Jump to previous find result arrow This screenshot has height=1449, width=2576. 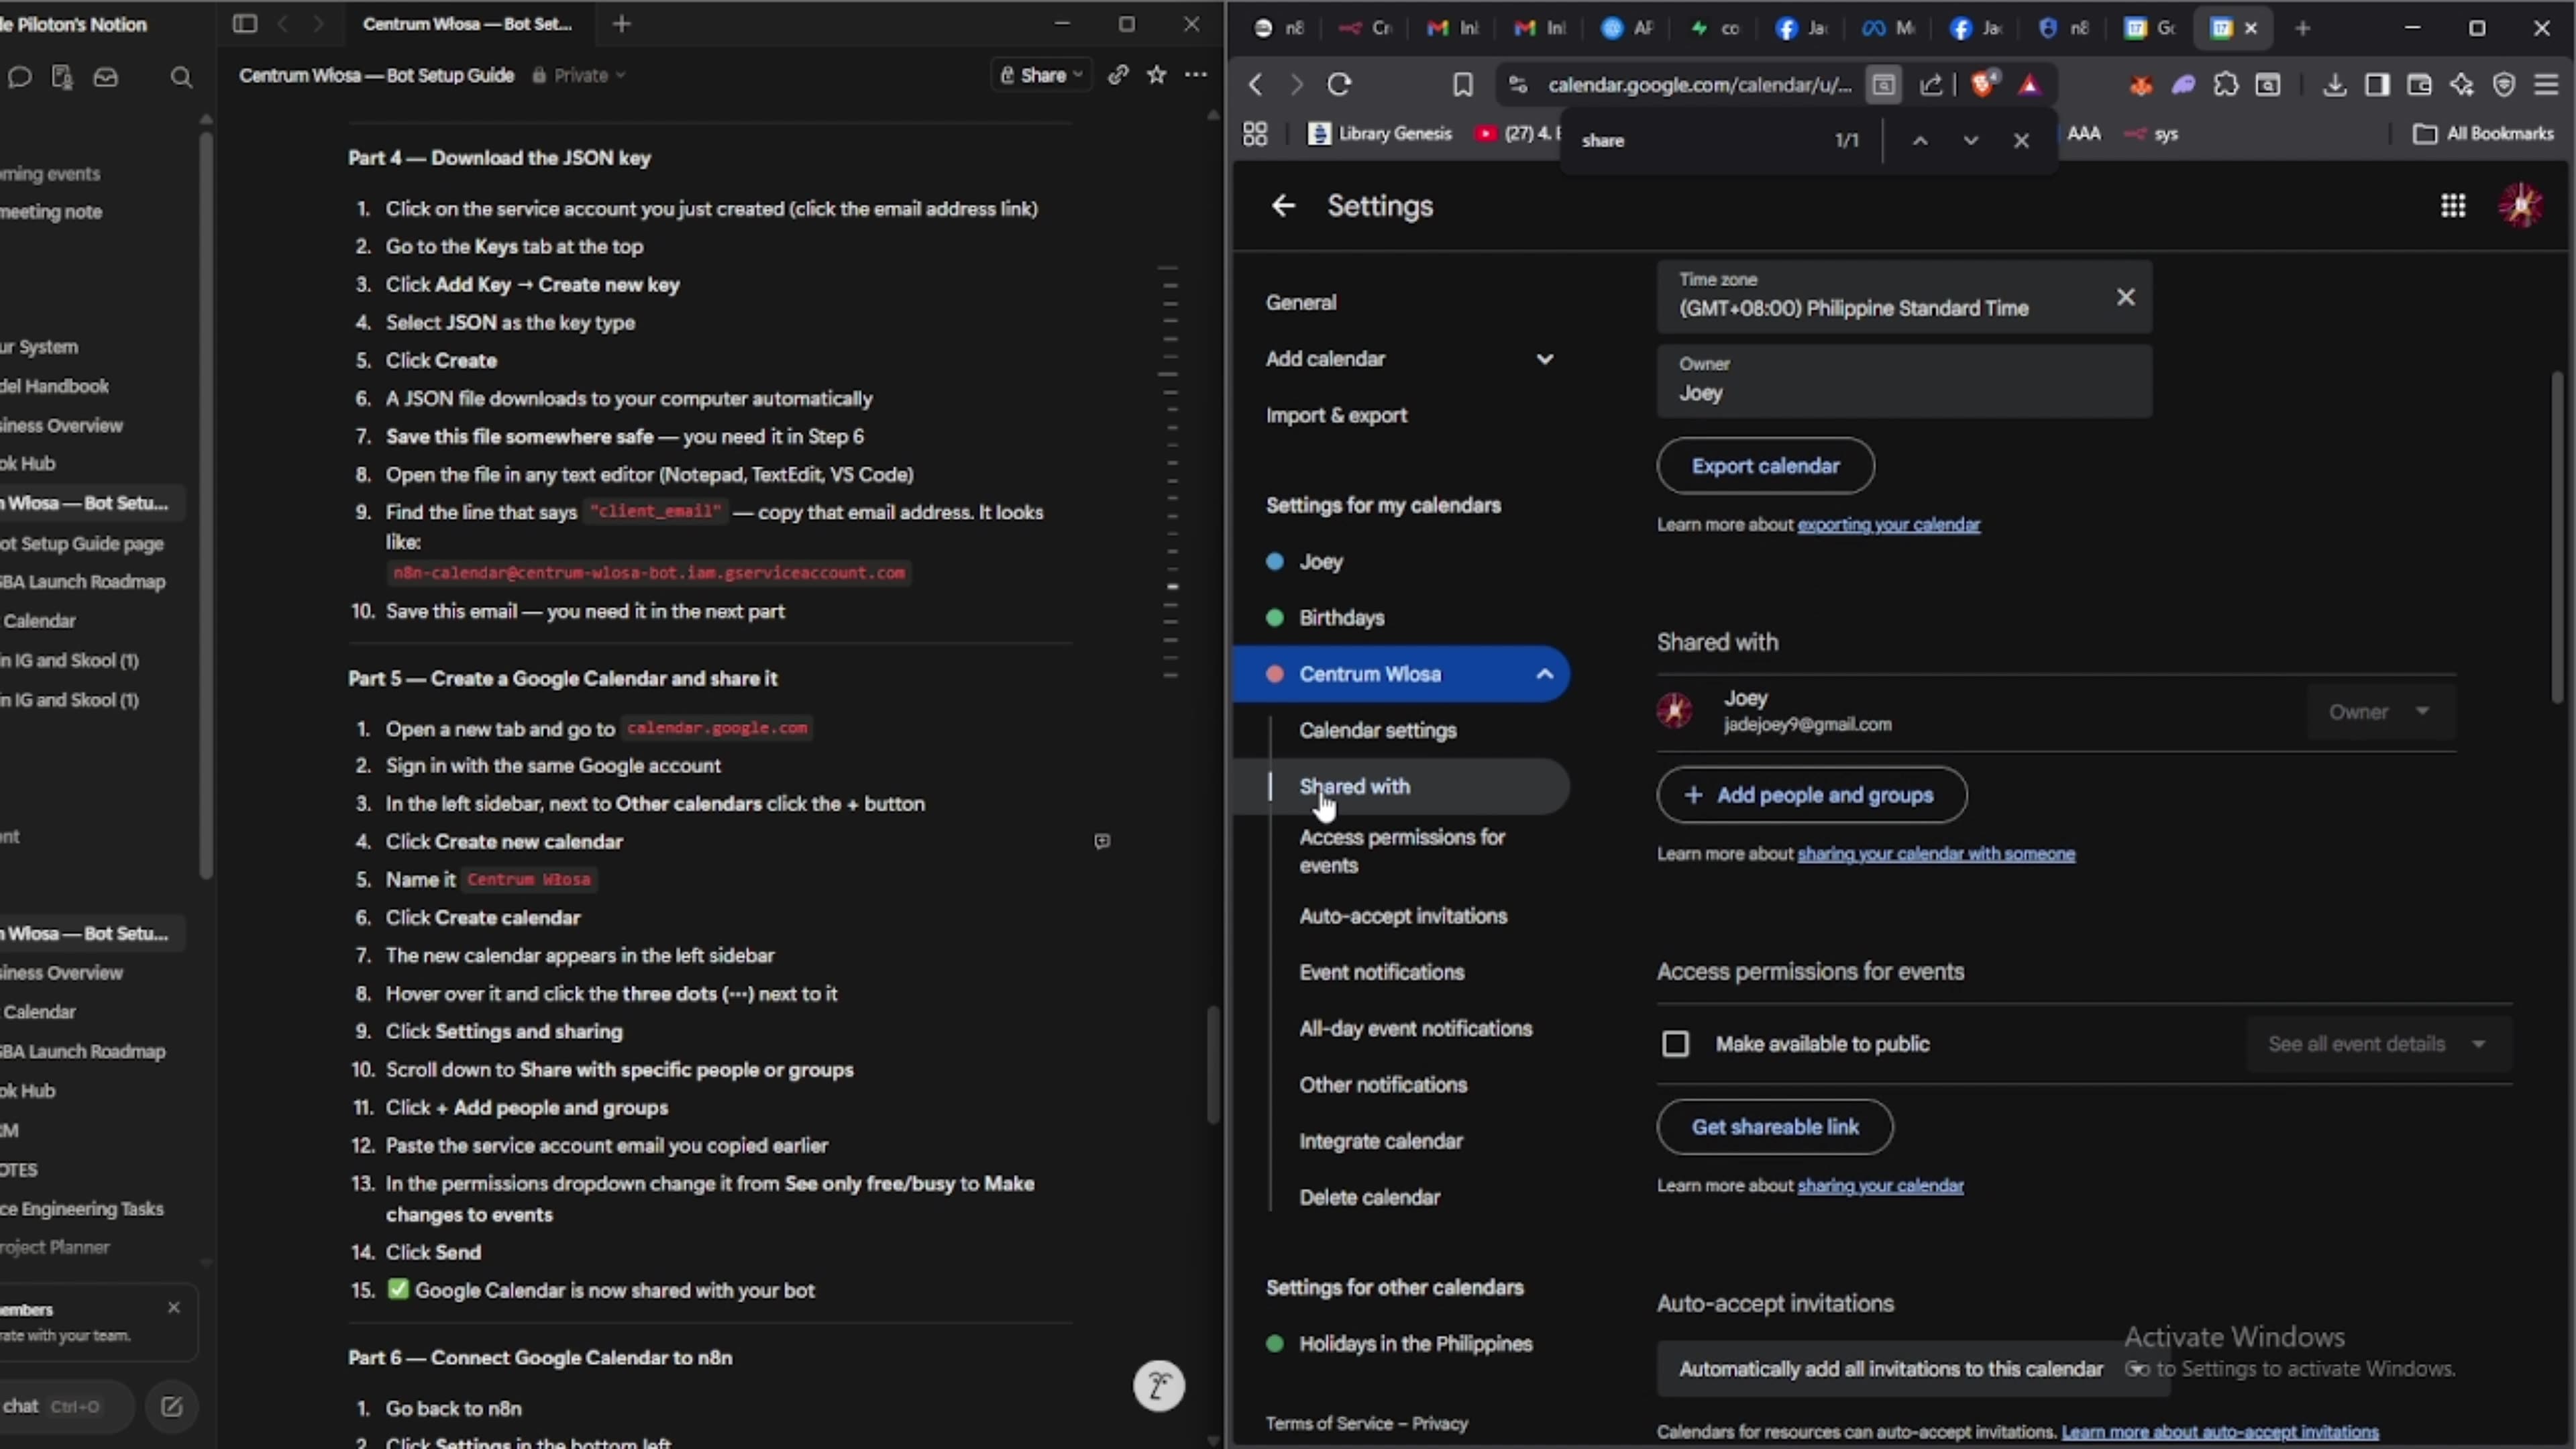point(1920,141)
